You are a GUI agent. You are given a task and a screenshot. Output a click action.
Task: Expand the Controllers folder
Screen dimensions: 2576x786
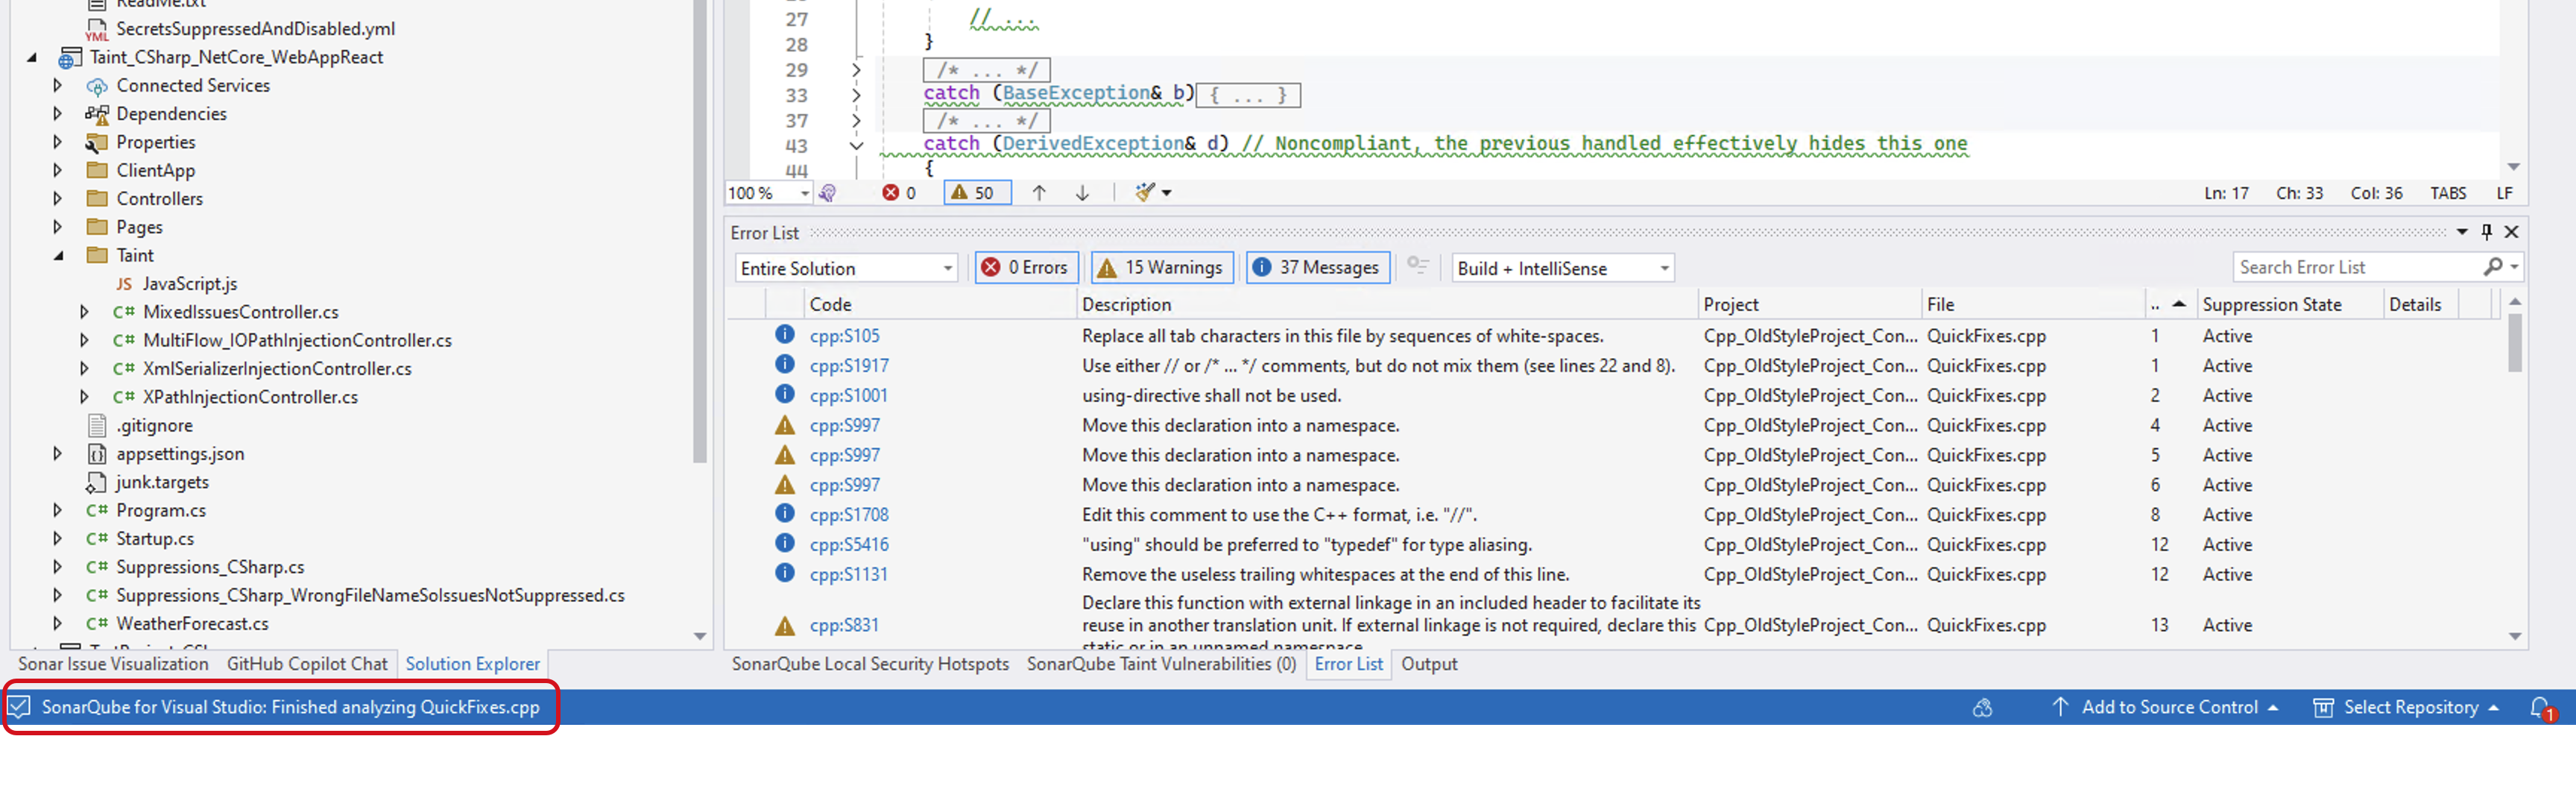[57, 198]
